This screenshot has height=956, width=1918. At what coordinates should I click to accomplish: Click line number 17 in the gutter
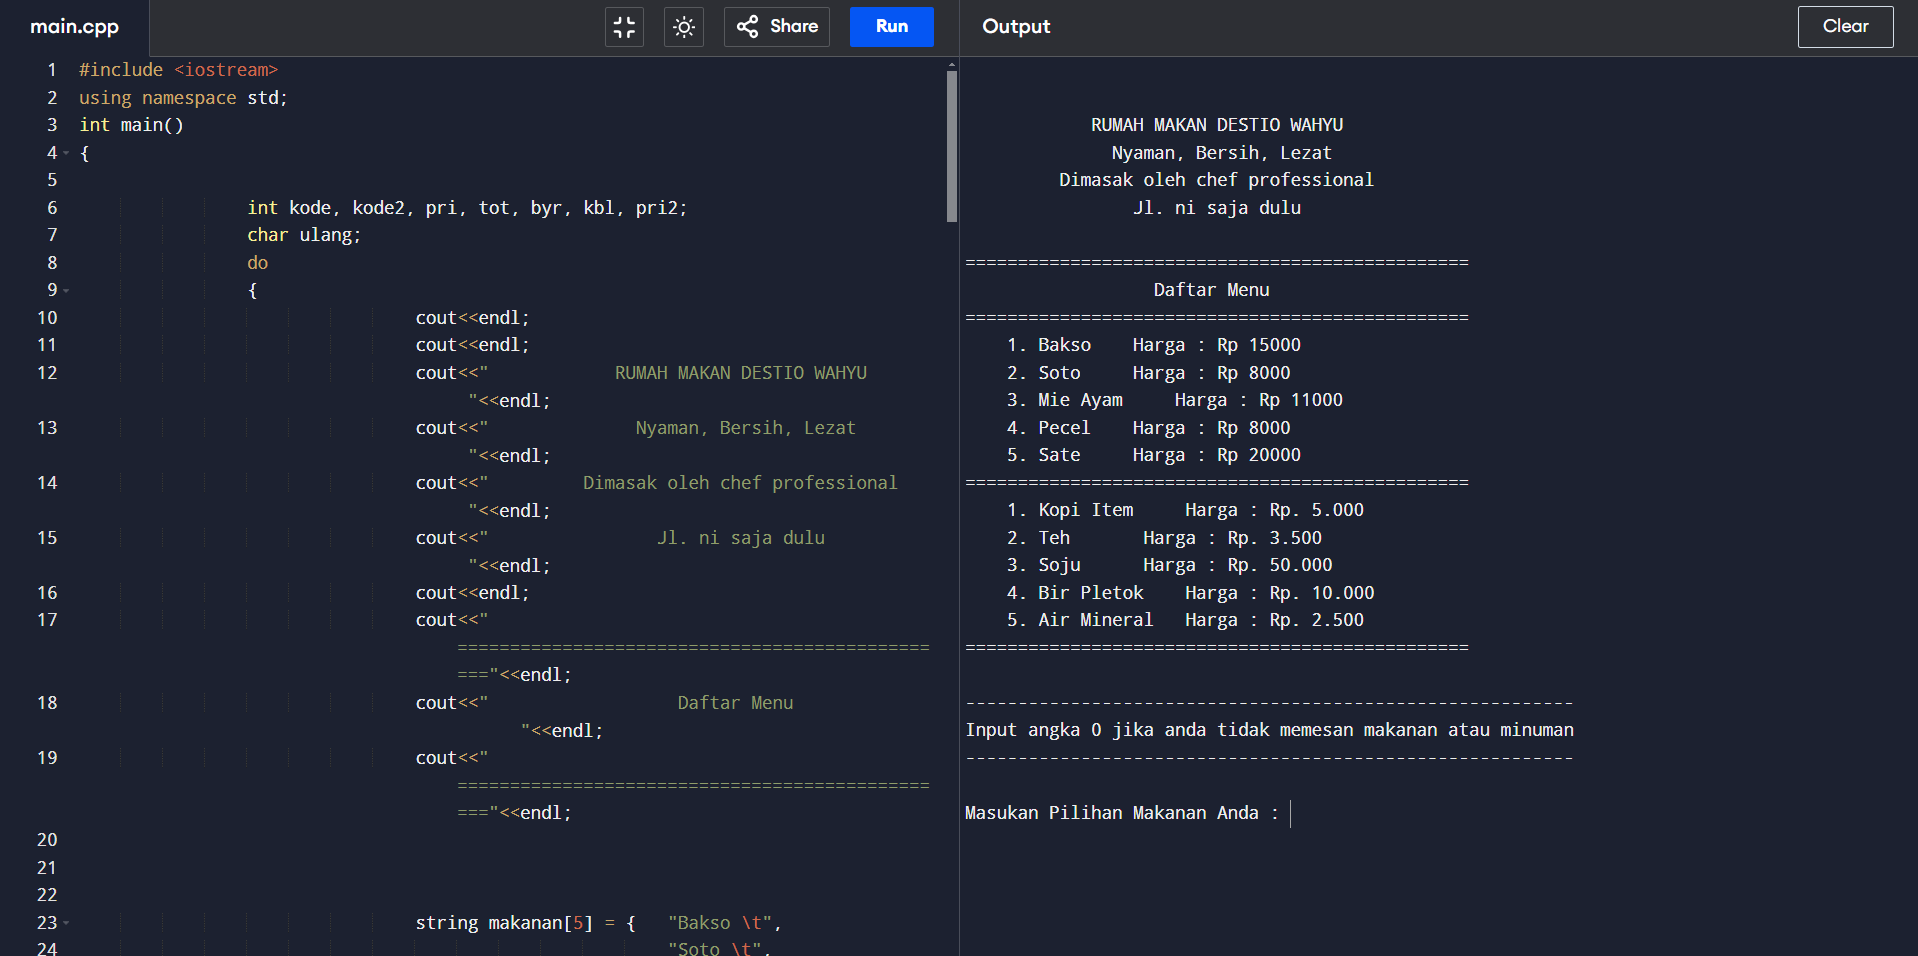point(47,620)
